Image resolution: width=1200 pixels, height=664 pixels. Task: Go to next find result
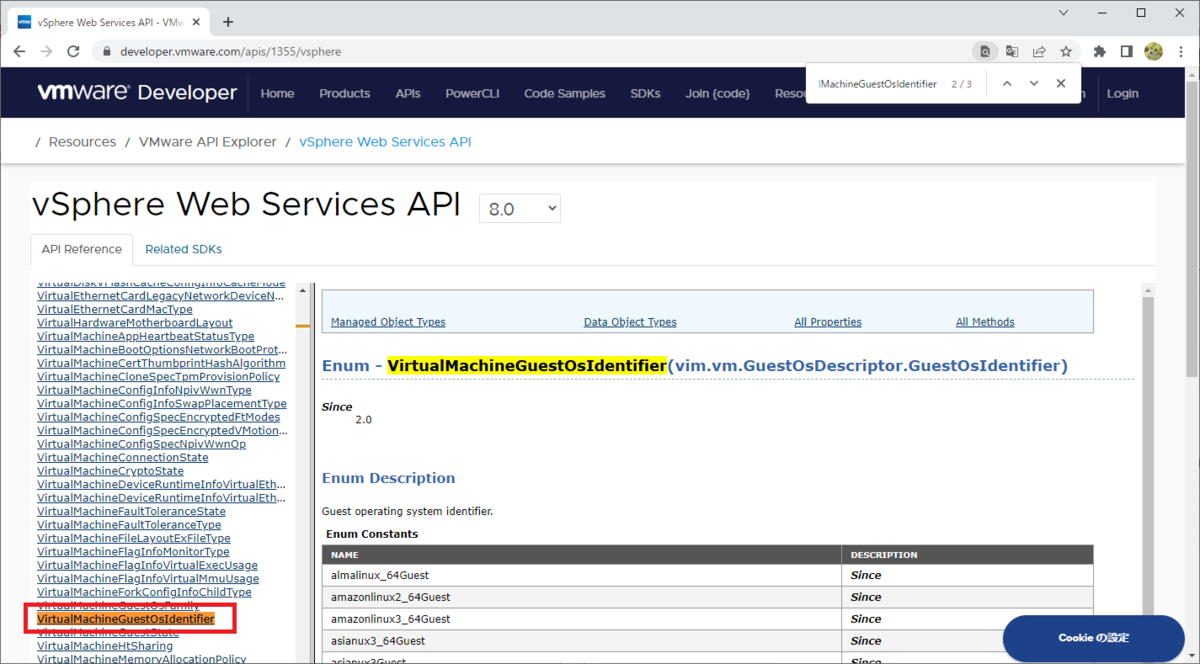click(x=1034, y=84)
